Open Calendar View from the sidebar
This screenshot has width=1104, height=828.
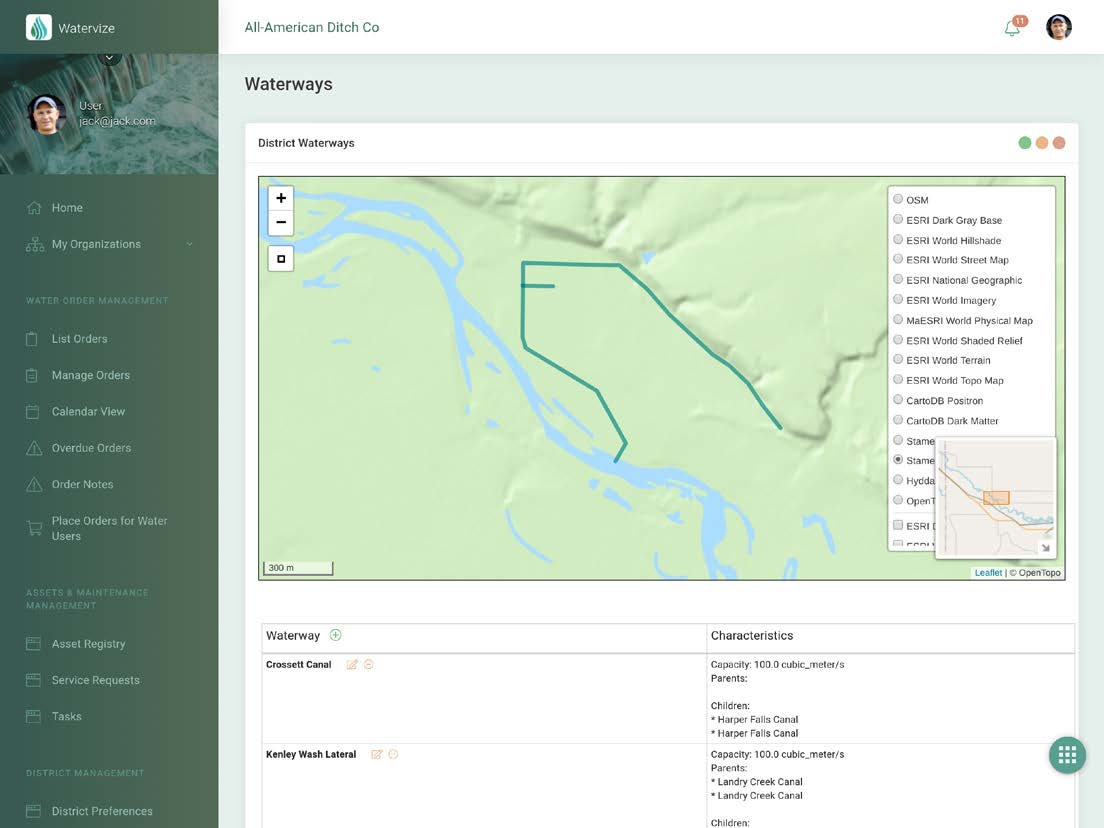pyautogui.click(x=87, y=411)
